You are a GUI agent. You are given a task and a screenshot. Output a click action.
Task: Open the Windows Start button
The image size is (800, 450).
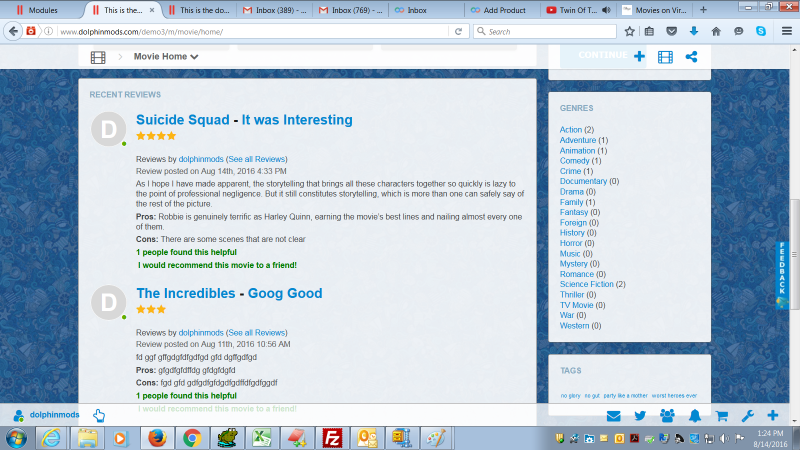coord(17,438)
